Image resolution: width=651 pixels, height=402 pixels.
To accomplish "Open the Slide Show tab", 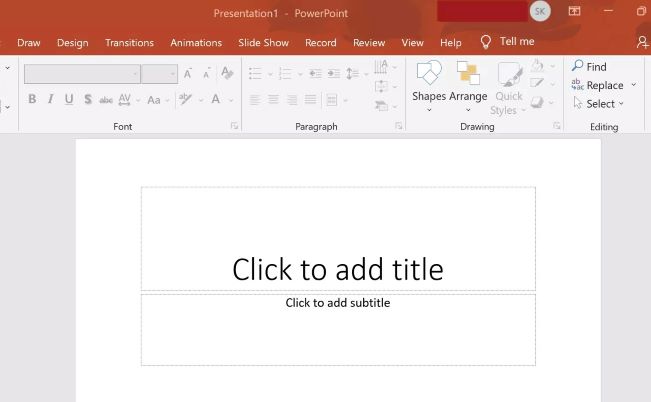I will [x=263, y=43].
